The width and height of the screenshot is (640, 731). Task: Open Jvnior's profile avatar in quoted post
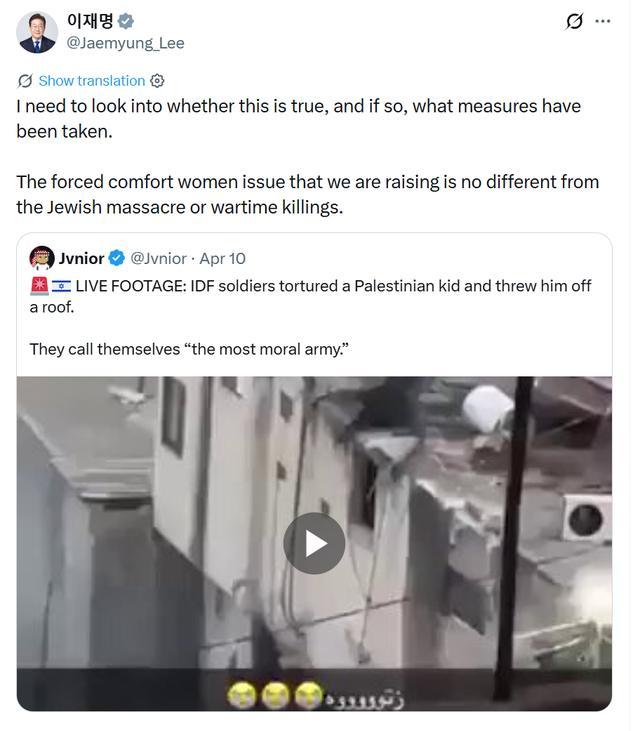click(x=42, y=258)
